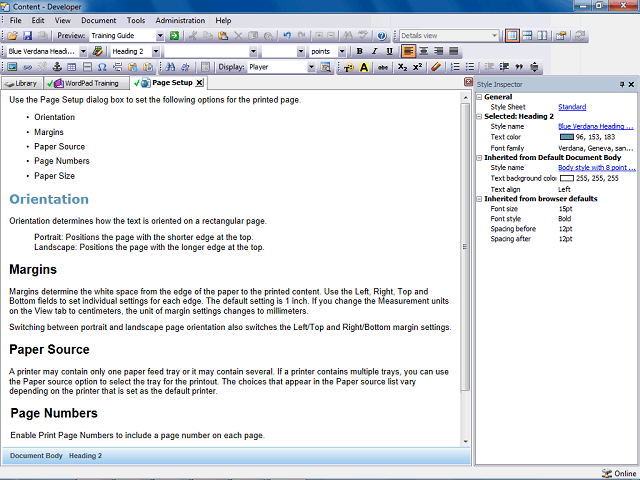Screen dimensions: 640x480
Task: Increase indent with the indent icon
Action: (504, 67)
